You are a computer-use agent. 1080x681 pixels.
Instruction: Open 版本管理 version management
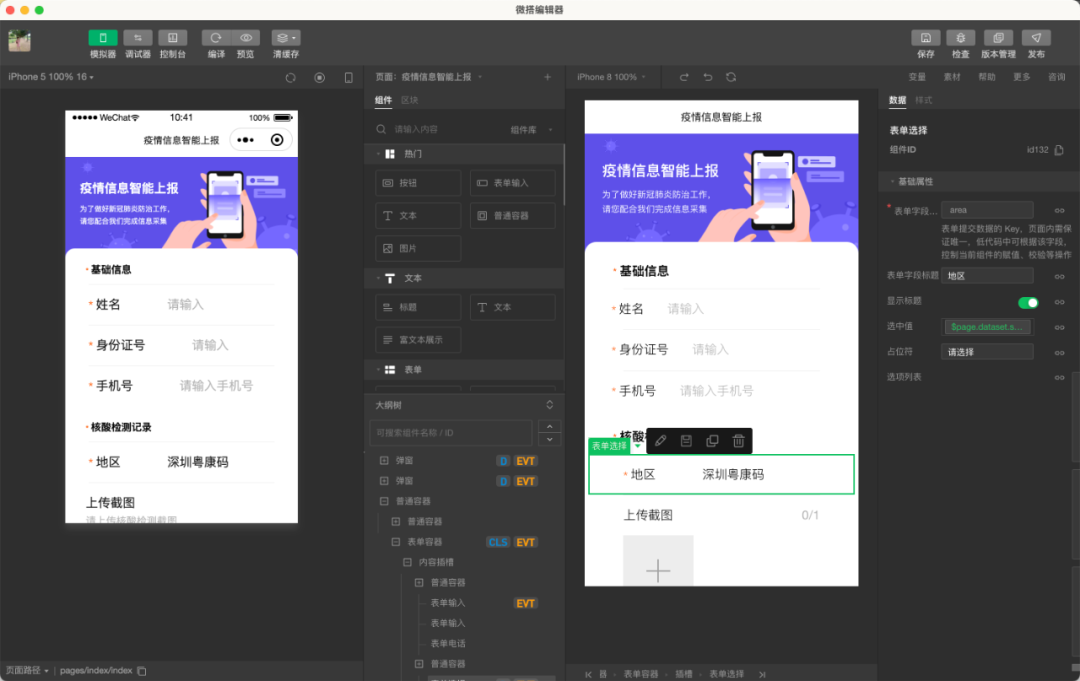click(x=998, y=38)
